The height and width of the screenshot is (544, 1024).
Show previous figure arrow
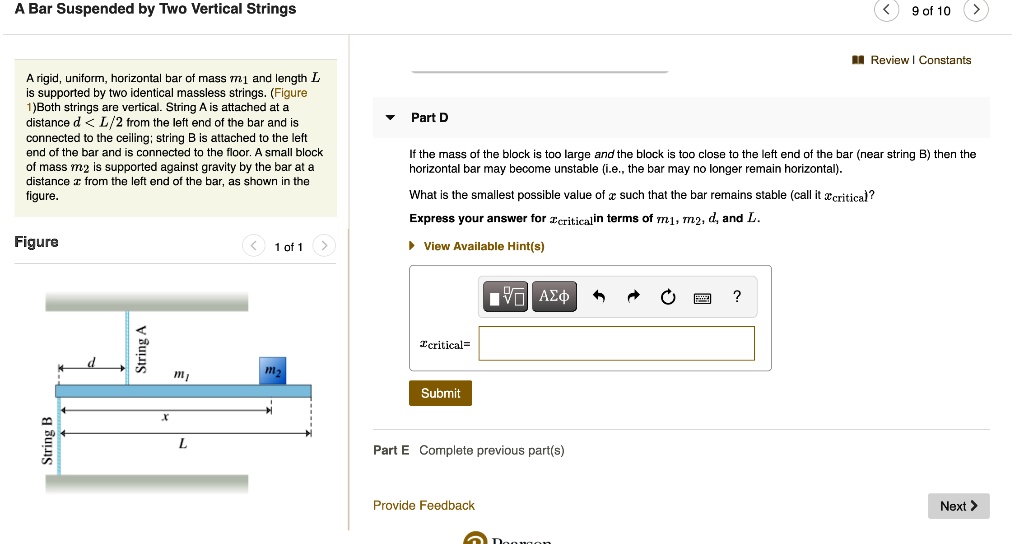(x=253, y=246)
